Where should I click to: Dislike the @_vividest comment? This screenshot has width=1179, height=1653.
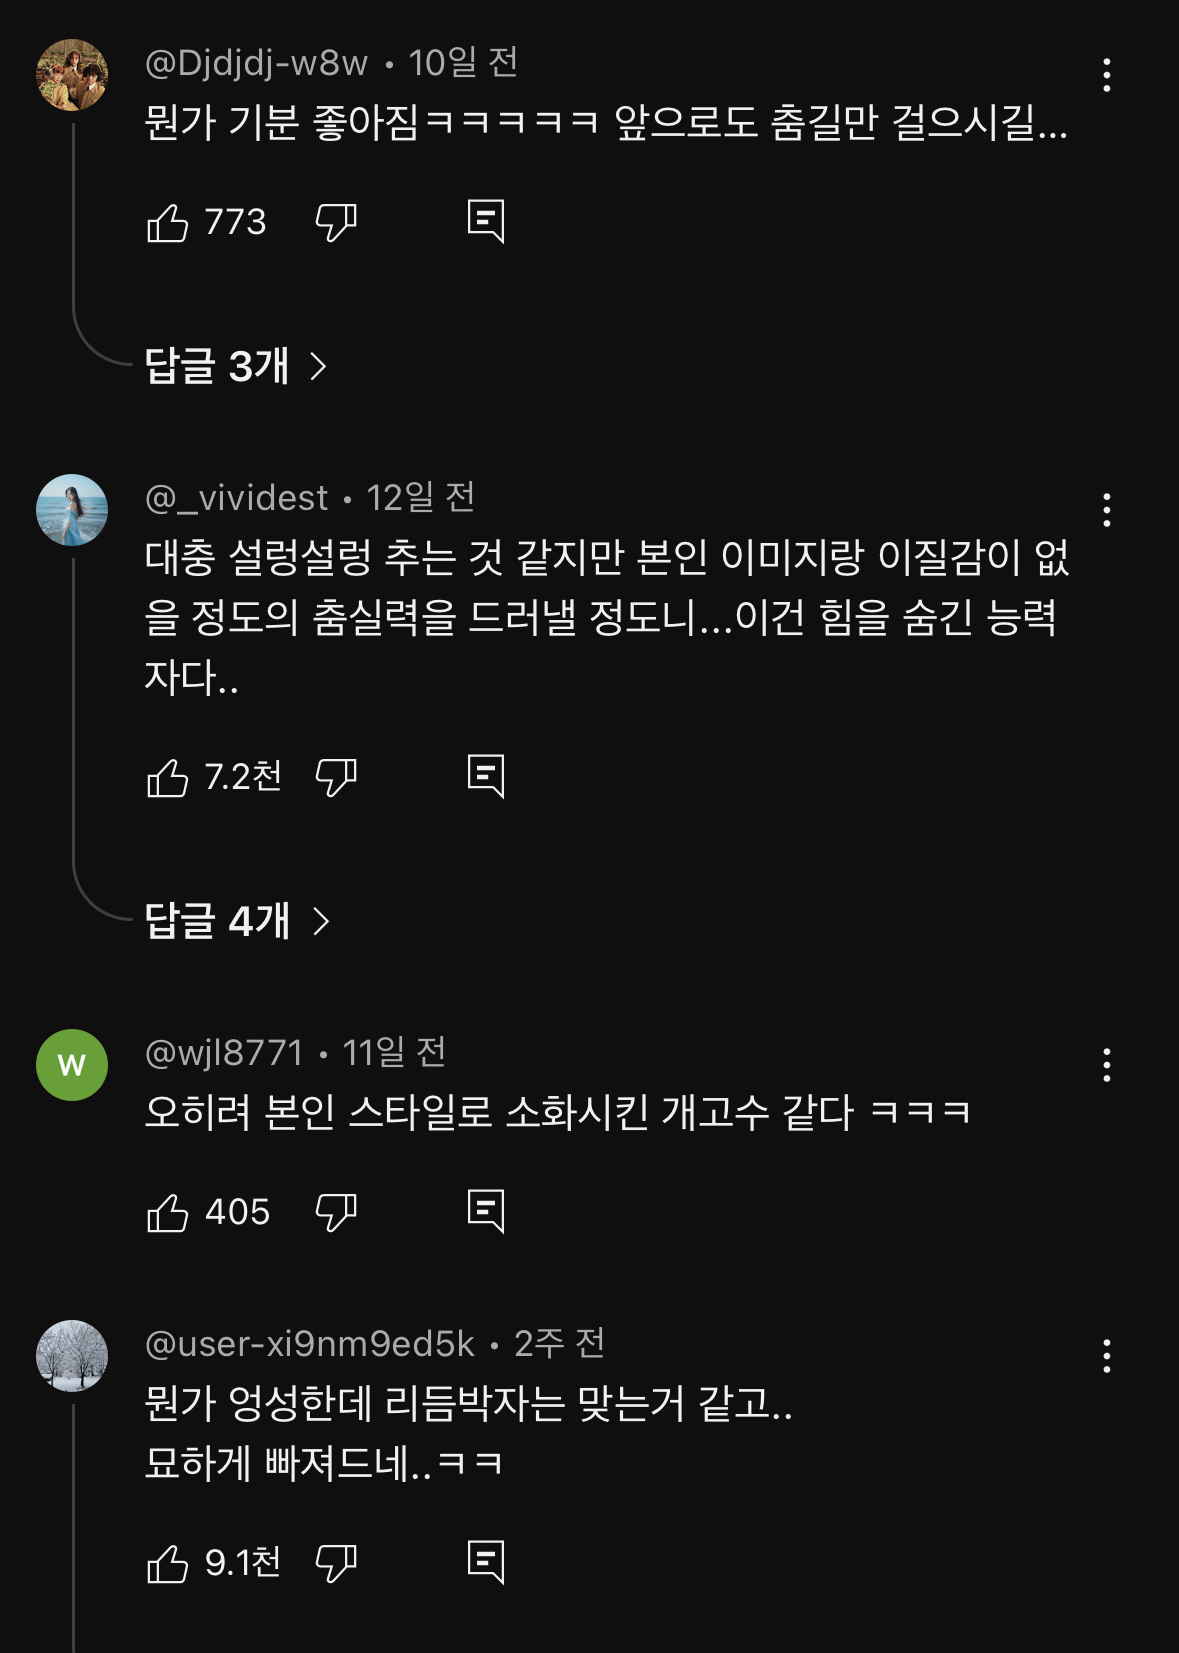click(336, 777)
